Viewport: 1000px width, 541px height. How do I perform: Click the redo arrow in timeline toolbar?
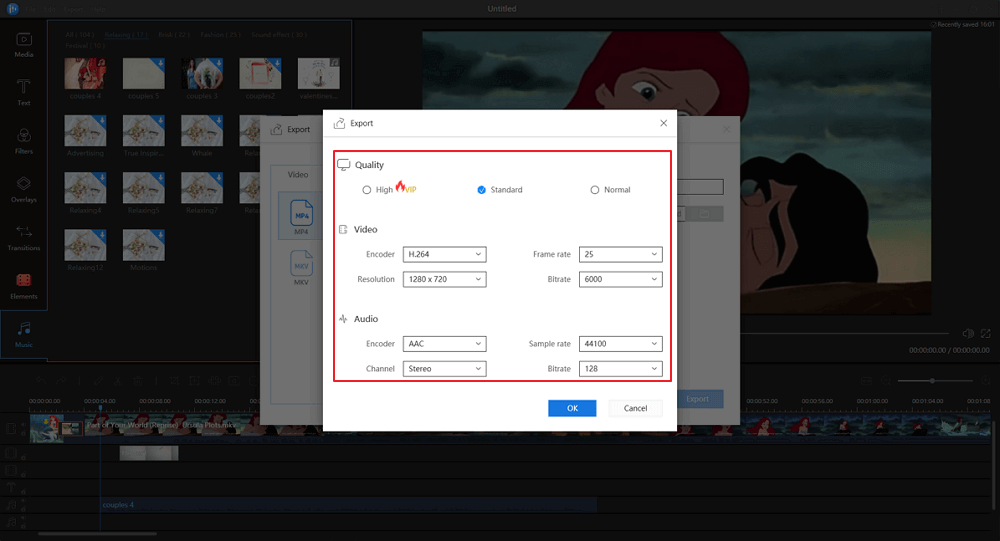coord(61,381)
